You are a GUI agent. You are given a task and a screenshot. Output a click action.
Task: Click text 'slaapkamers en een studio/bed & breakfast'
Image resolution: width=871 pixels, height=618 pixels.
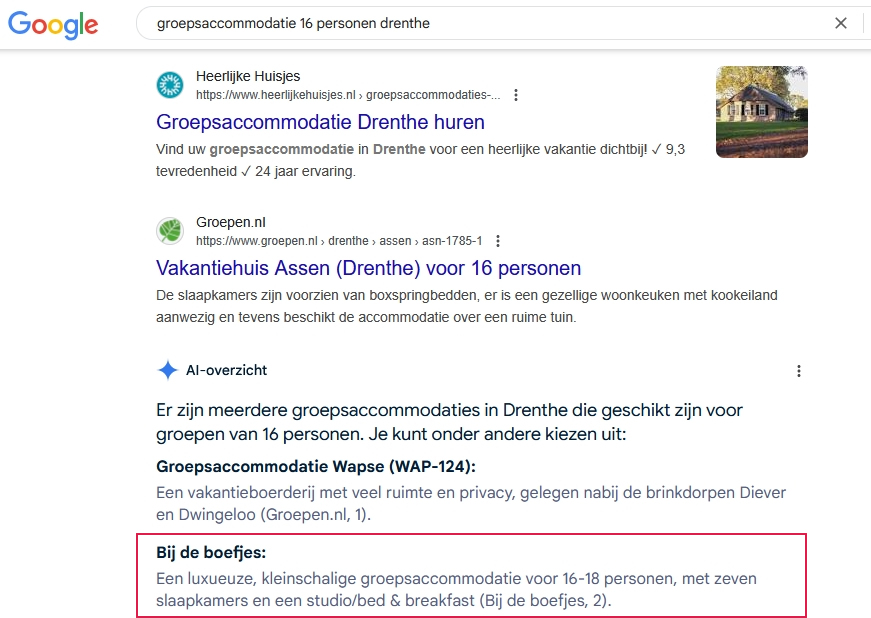[x=316, y=601]
